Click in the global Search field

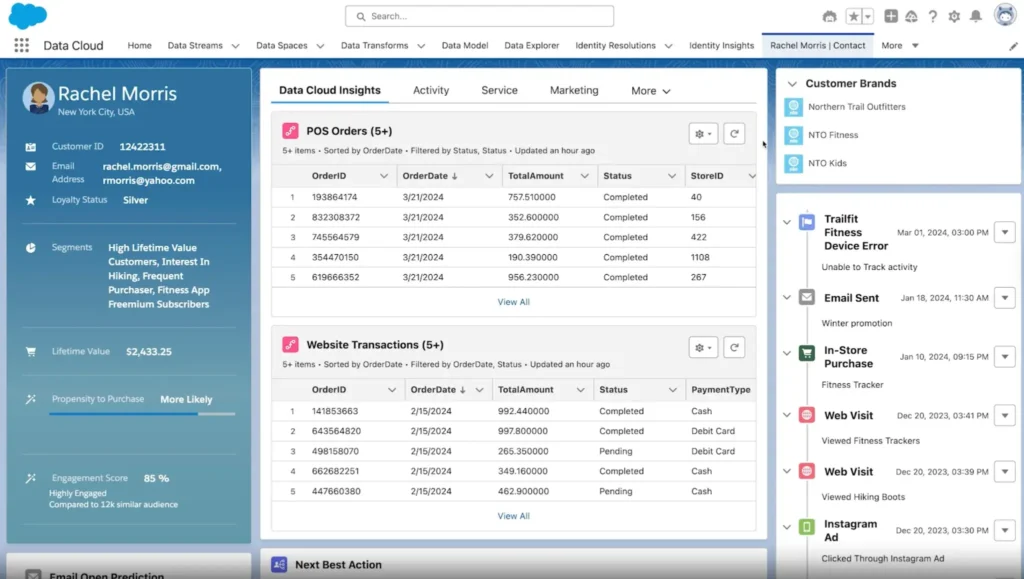(x=479, y=16)
